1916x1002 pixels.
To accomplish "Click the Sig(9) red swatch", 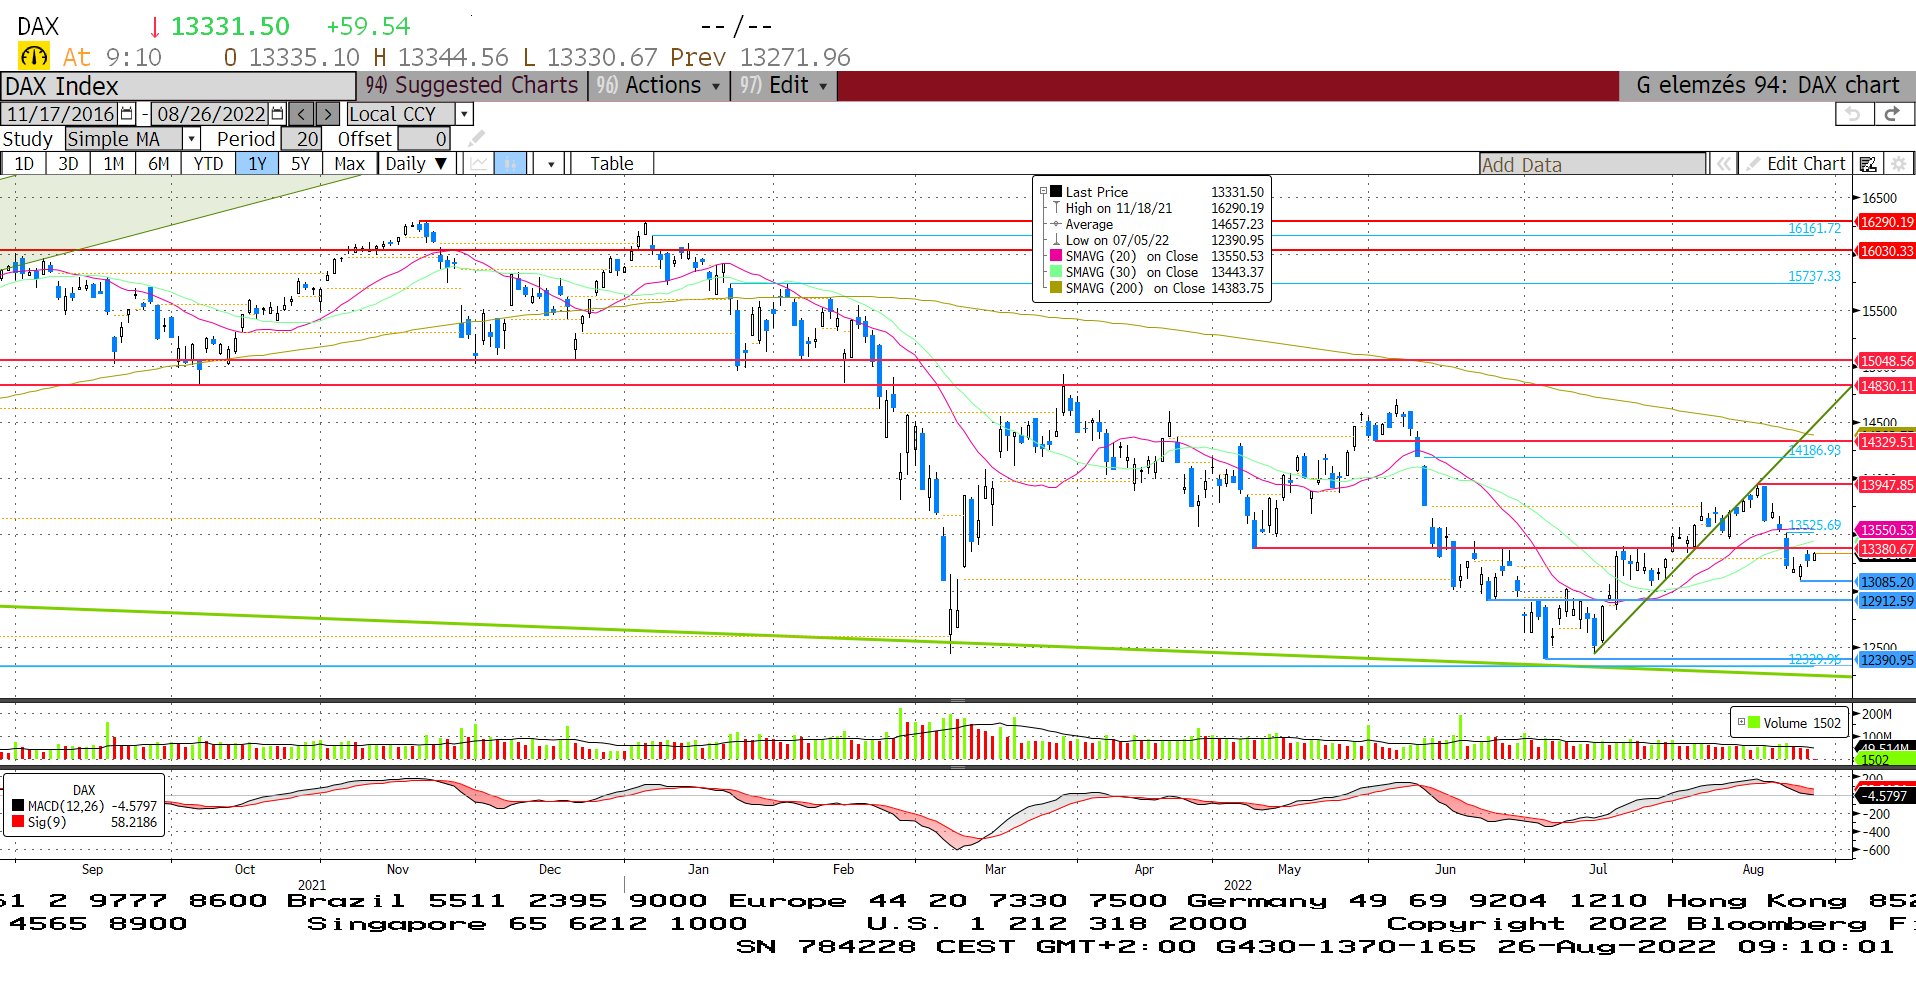I will (x=18, y=822).
